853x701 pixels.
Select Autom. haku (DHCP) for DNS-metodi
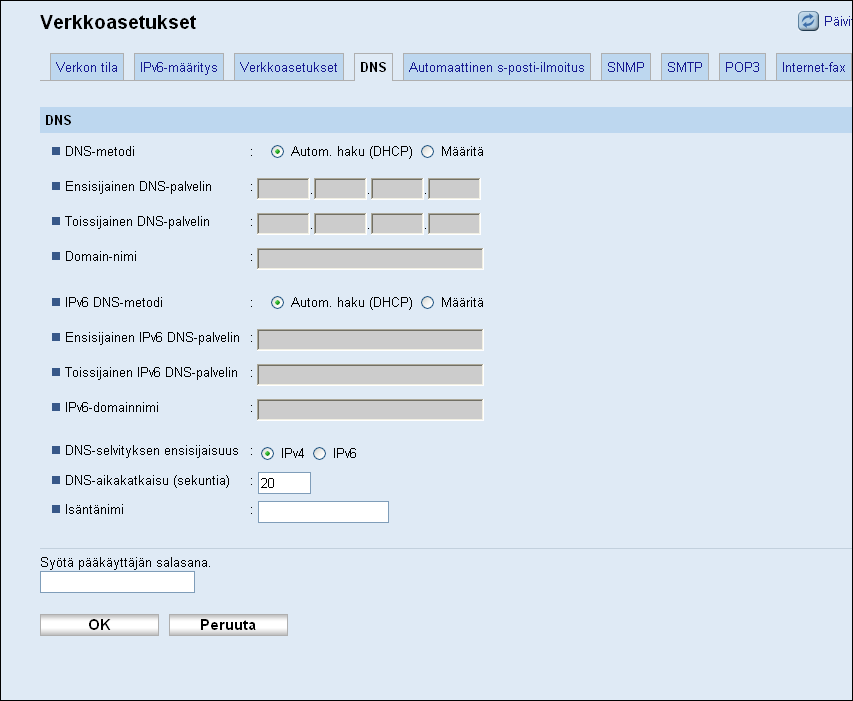click(x=277, y=152)
